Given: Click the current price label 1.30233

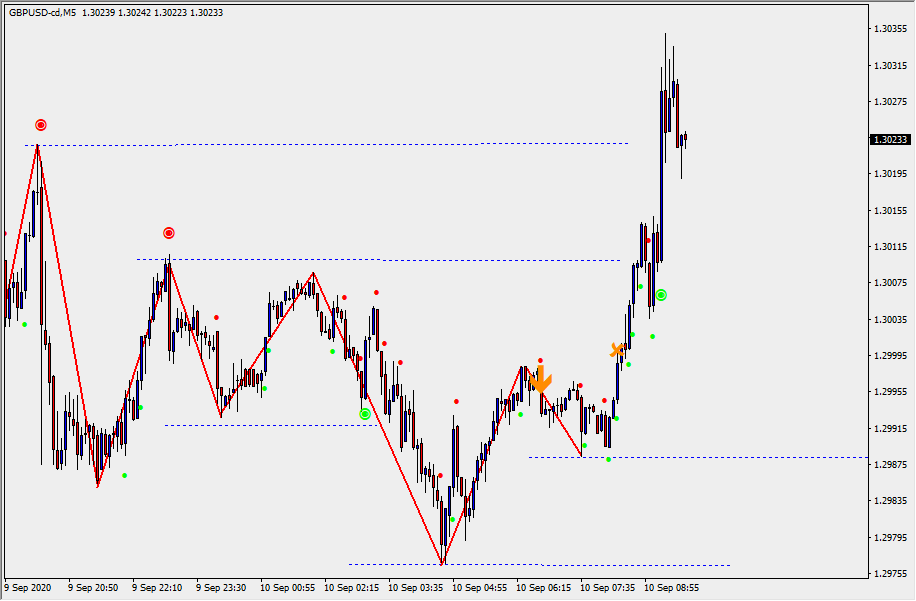Looking at the screenshot, I should pyautogui.click(x=890, y=140).
